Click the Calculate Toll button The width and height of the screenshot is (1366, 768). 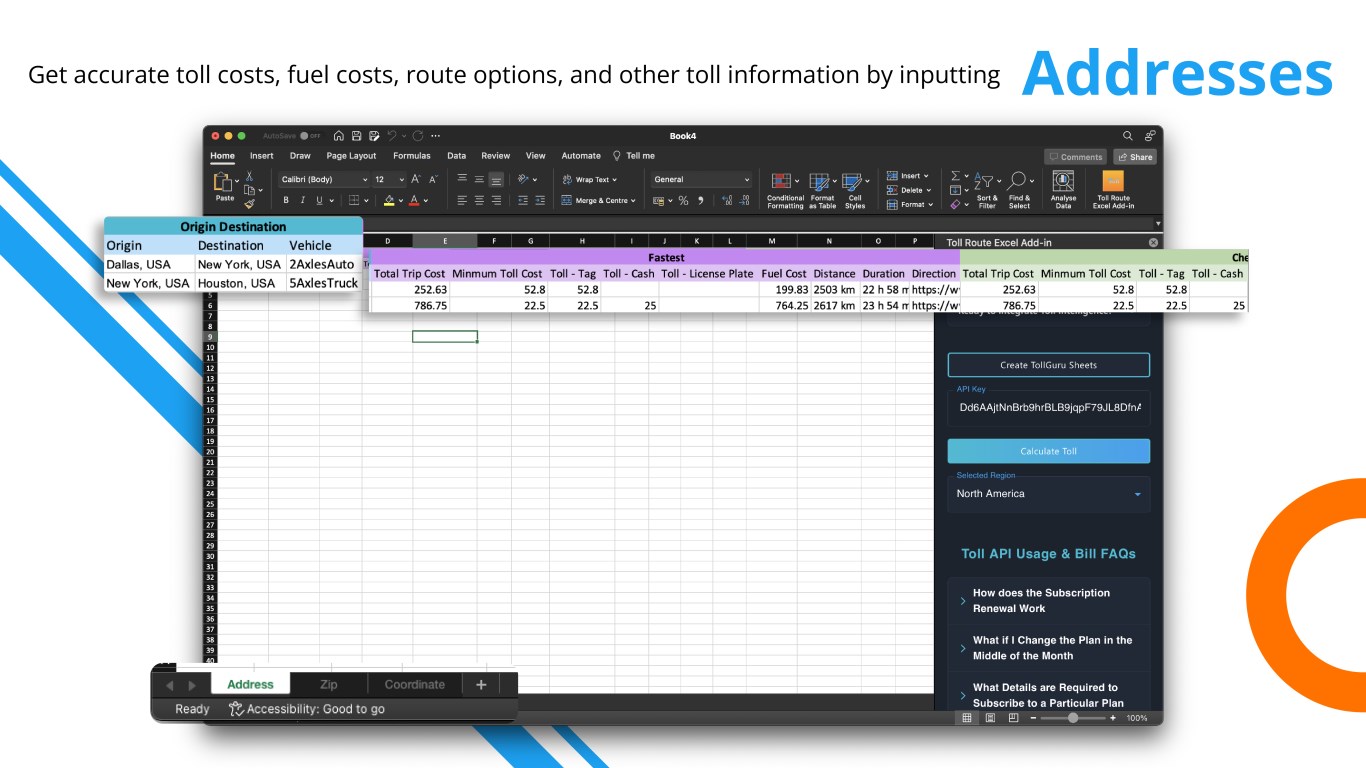point(1048,451)
